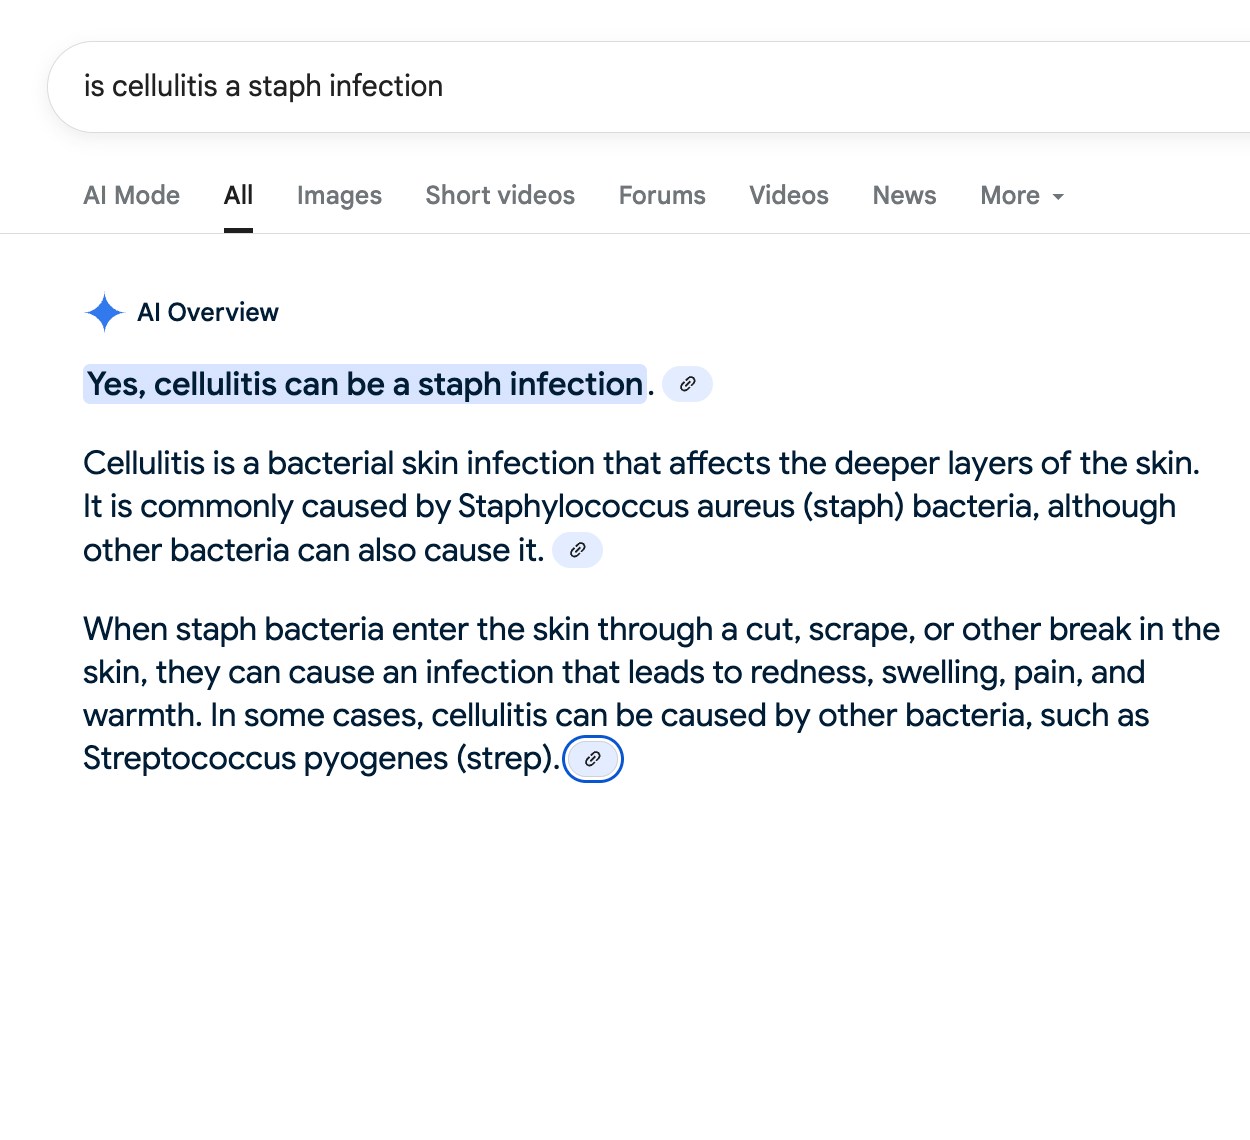Go to the Forums tab
The height and width of the screenshot is (1140, 1250).
click(x=662, y=196)
